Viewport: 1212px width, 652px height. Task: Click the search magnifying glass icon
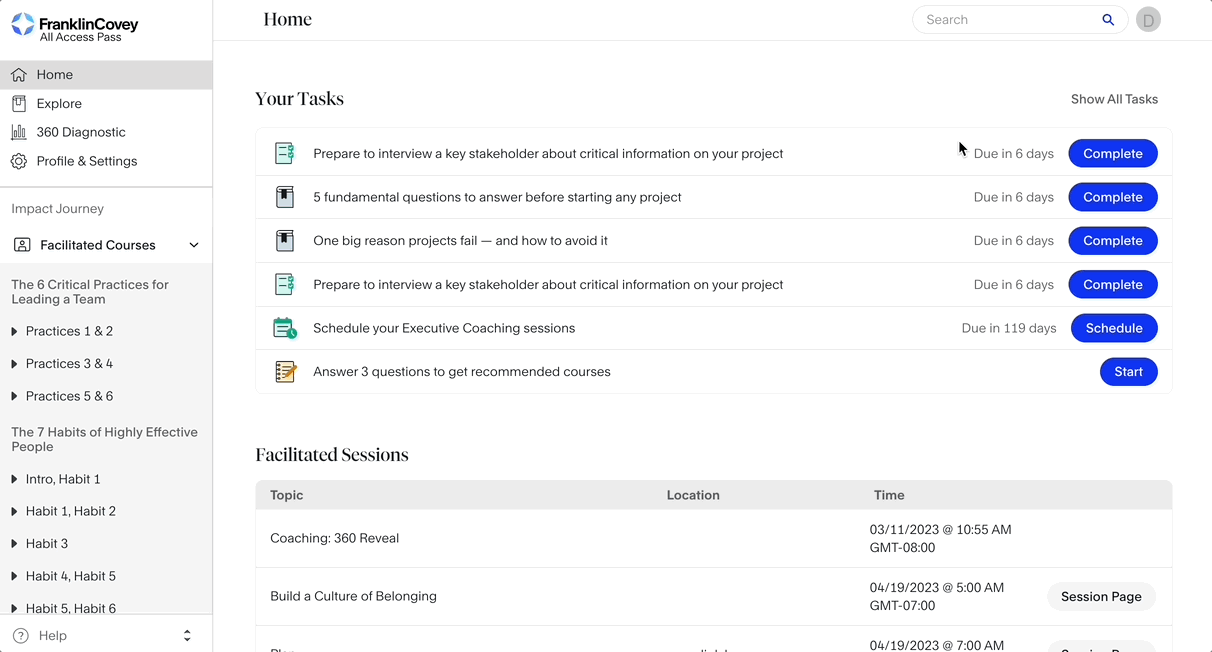[1108, 20]
